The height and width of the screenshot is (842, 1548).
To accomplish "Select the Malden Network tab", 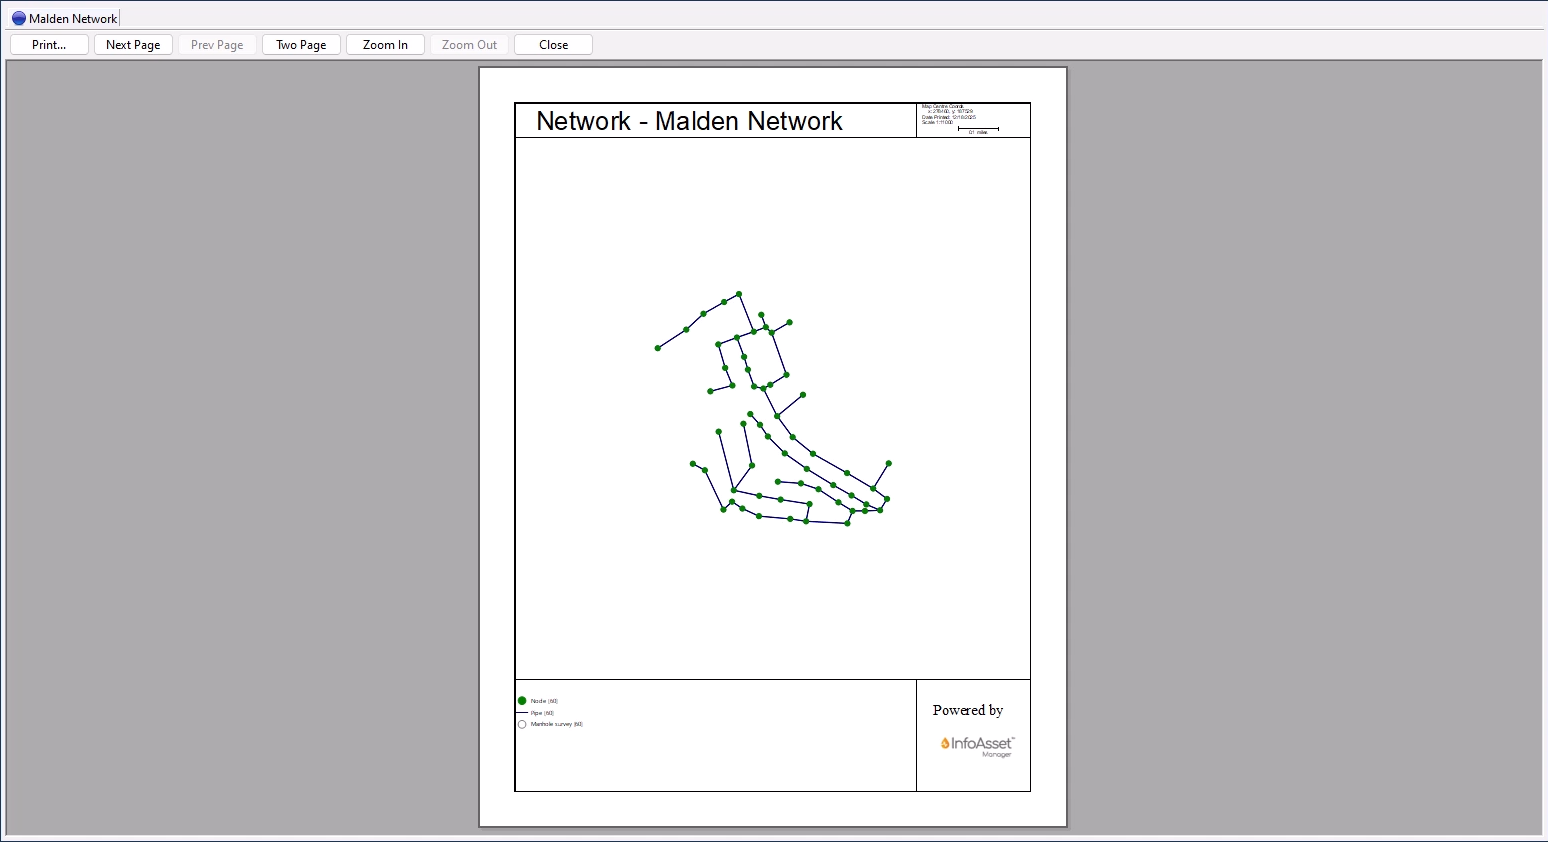I will 64,17.
